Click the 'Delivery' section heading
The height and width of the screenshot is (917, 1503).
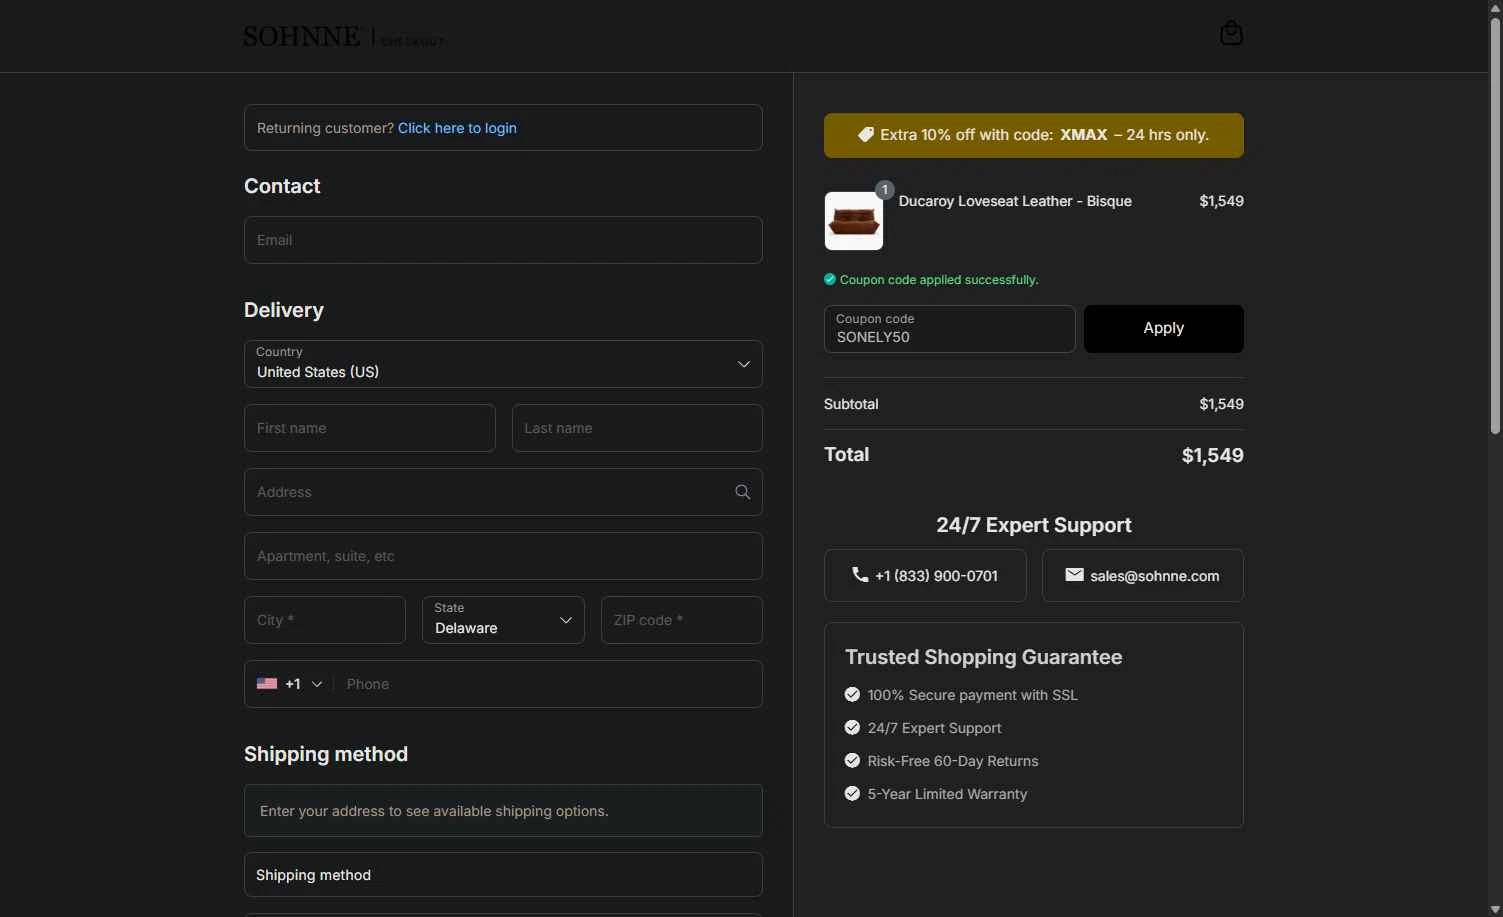pyautogui.click(x=284, y=310)
